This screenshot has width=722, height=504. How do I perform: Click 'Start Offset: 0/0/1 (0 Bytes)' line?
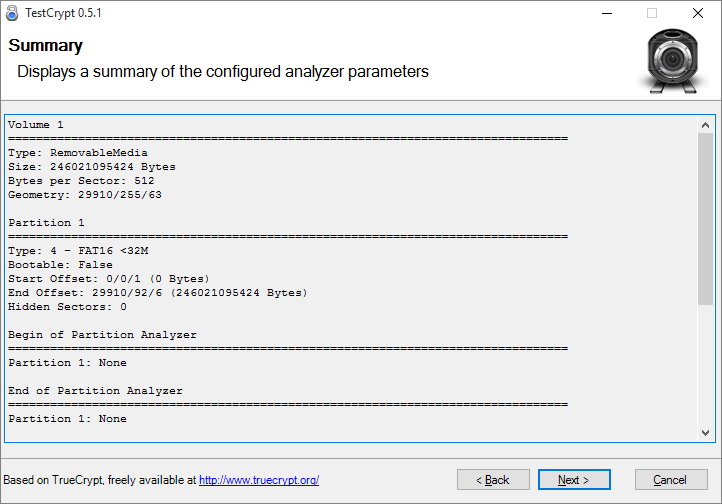point(109,279)
